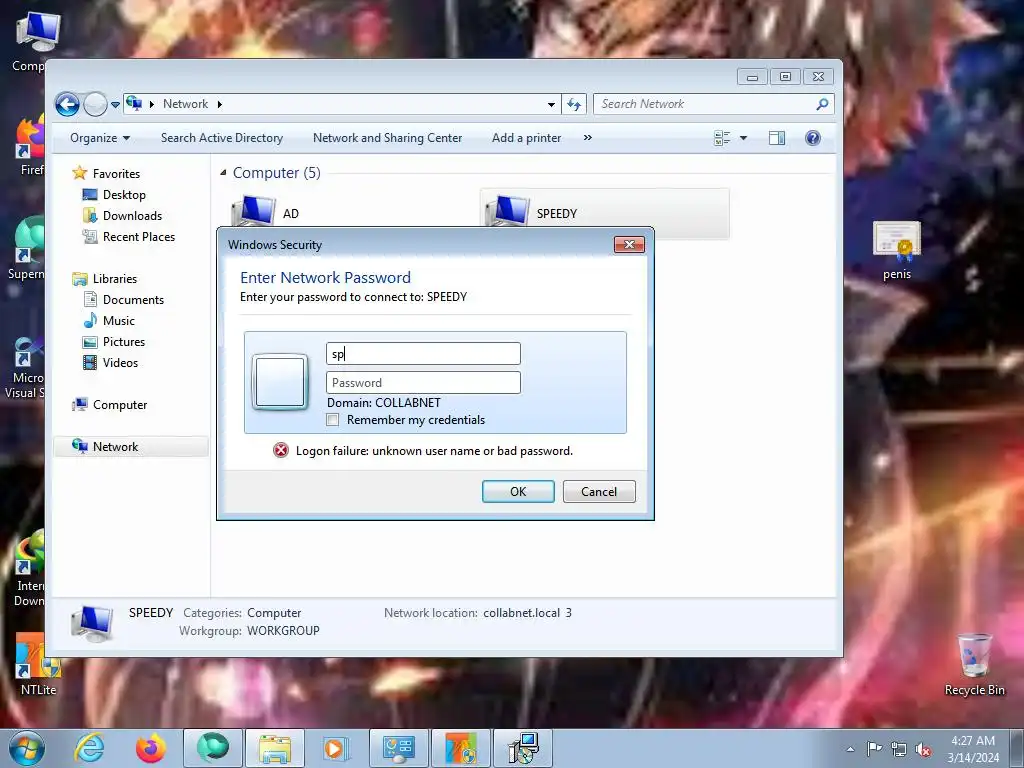Click the refresh button beside address bar
This screenshot has width=1024, height=768.
574,104
